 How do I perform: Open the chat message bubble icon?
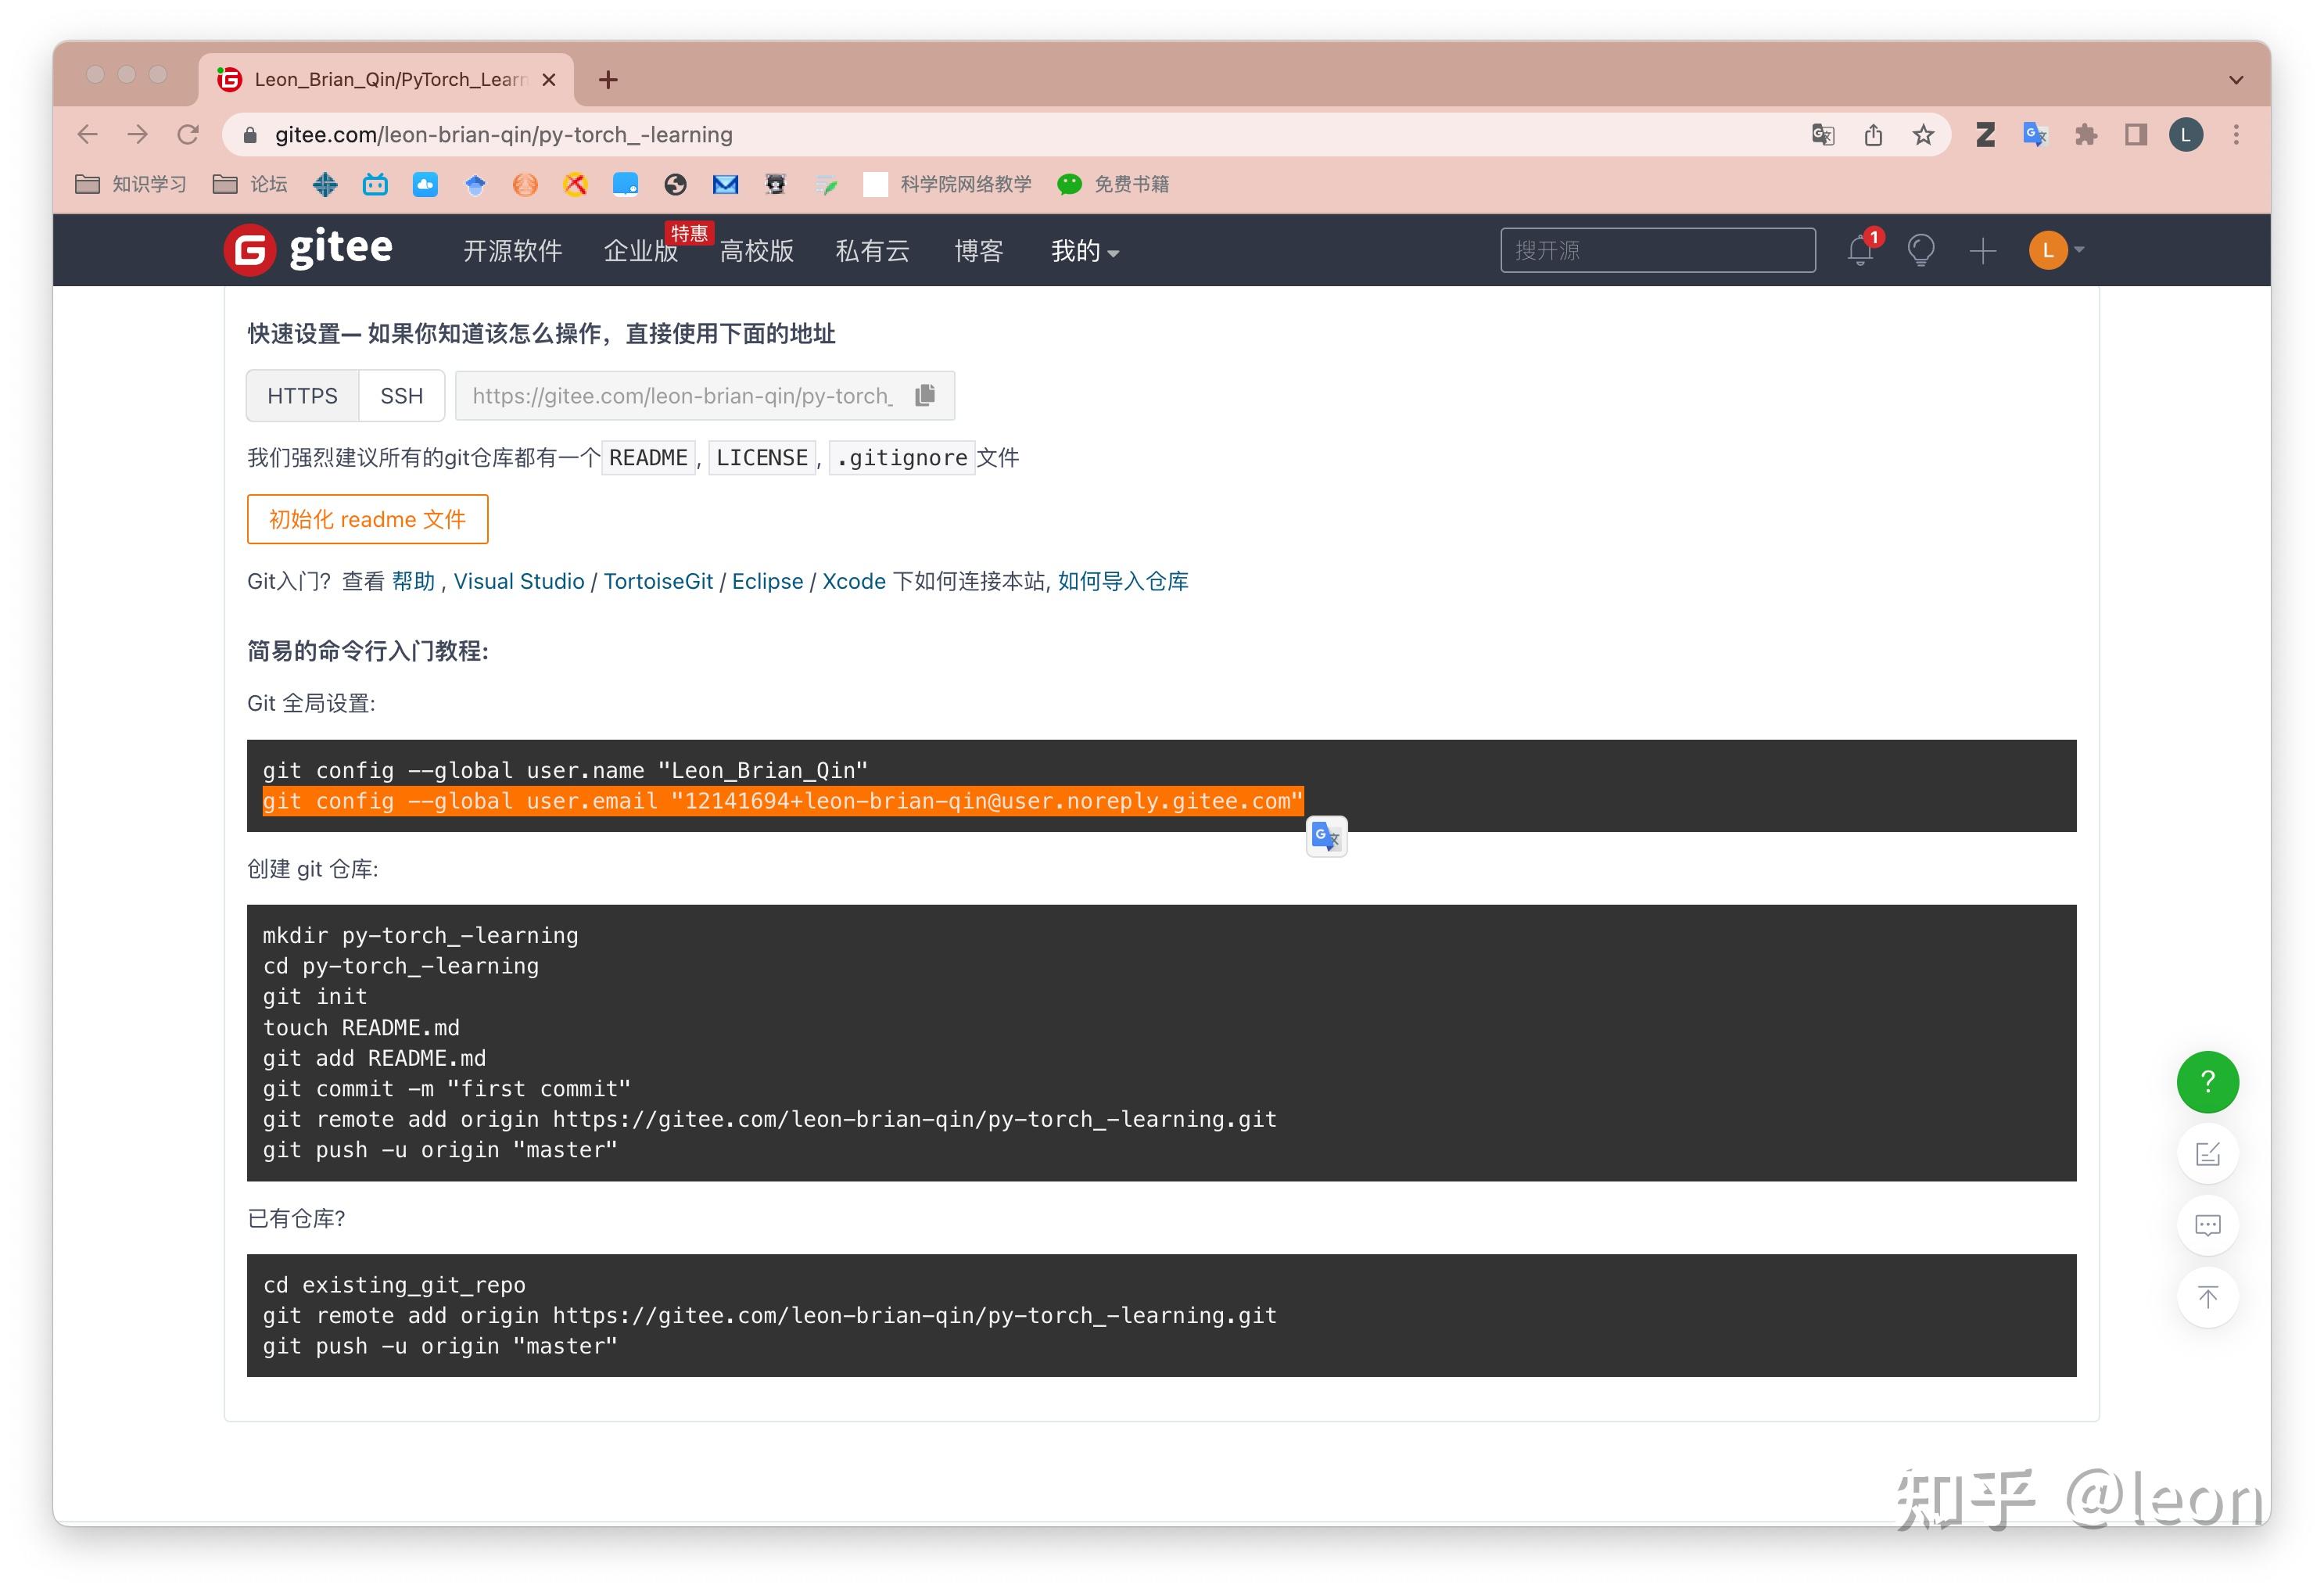tap(2207, 1225)
